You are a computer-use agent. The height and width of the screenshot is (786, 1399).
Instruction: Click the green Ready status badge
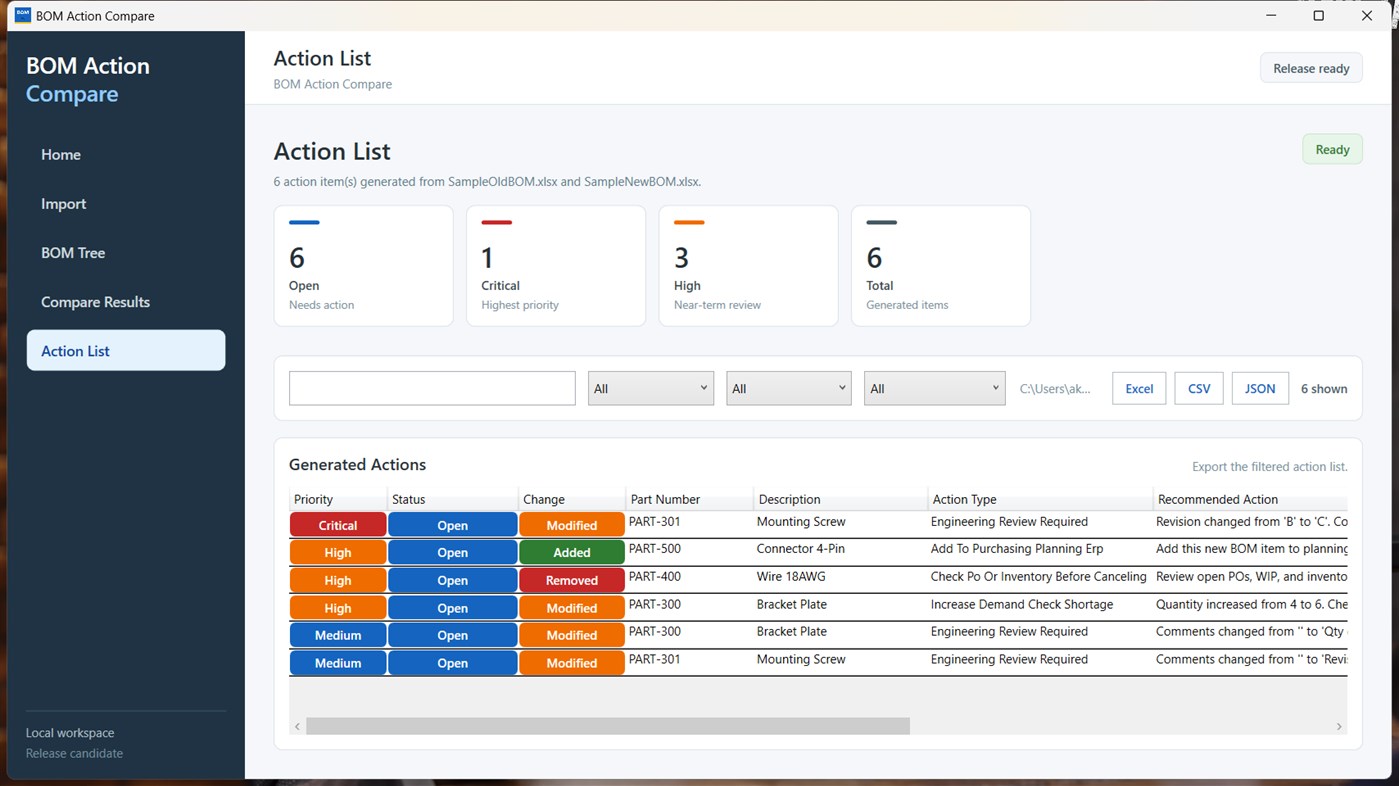point(1332,149)
